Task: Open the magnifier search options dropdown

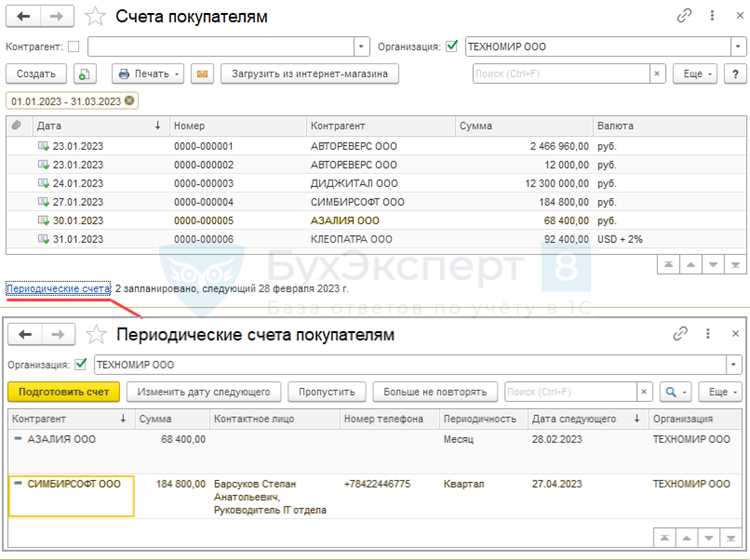Action: pos(675,392)
